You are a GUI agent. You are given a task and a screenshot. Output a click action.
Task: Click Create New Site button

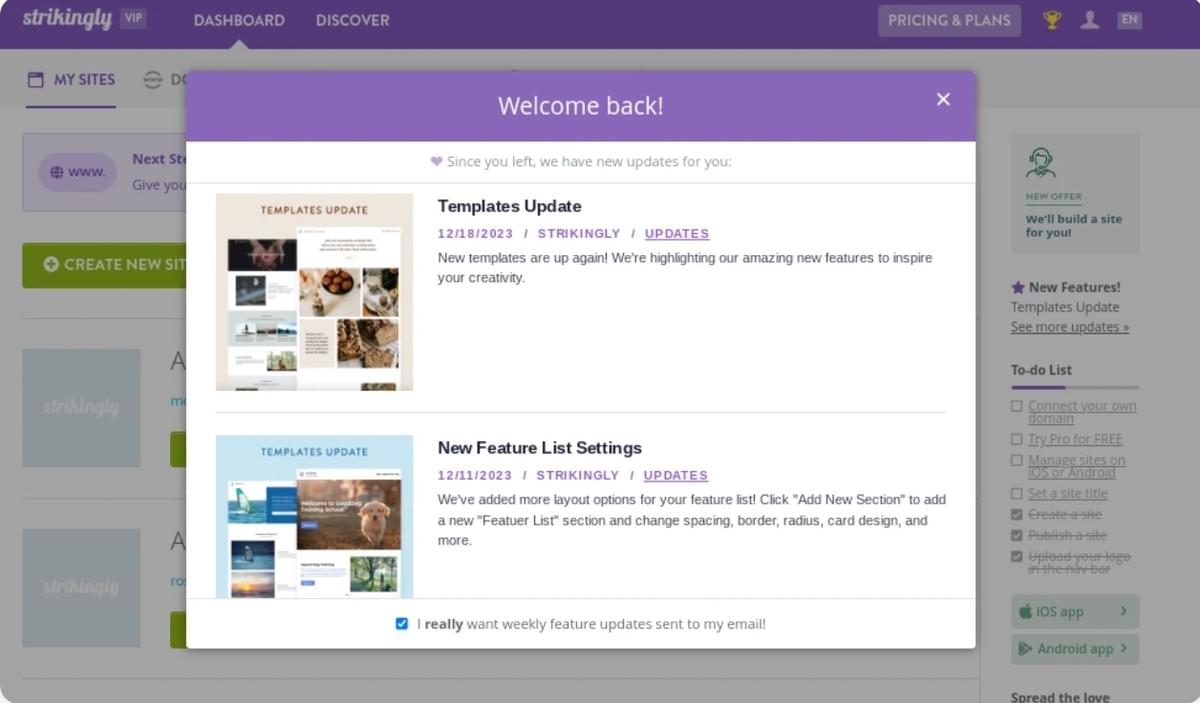(x=105, y=265)
